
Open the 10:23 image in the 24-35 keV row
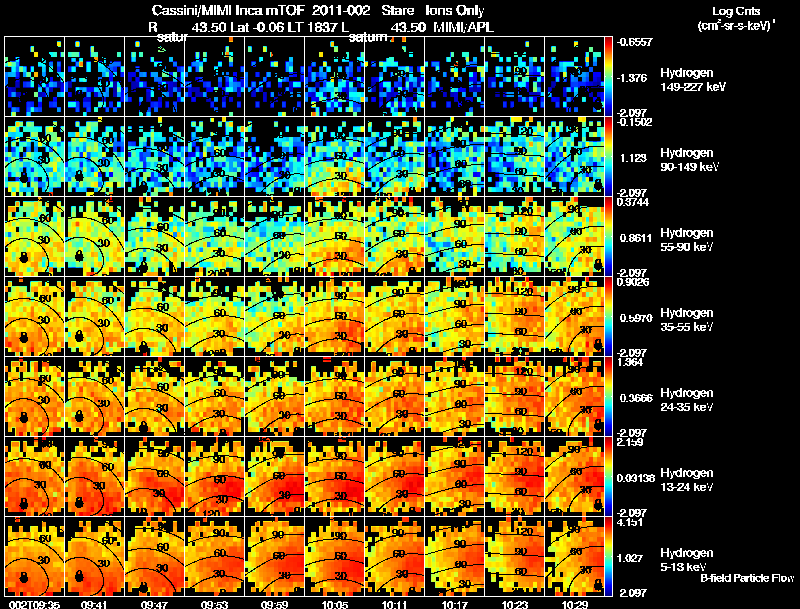(x=515, y=396)
